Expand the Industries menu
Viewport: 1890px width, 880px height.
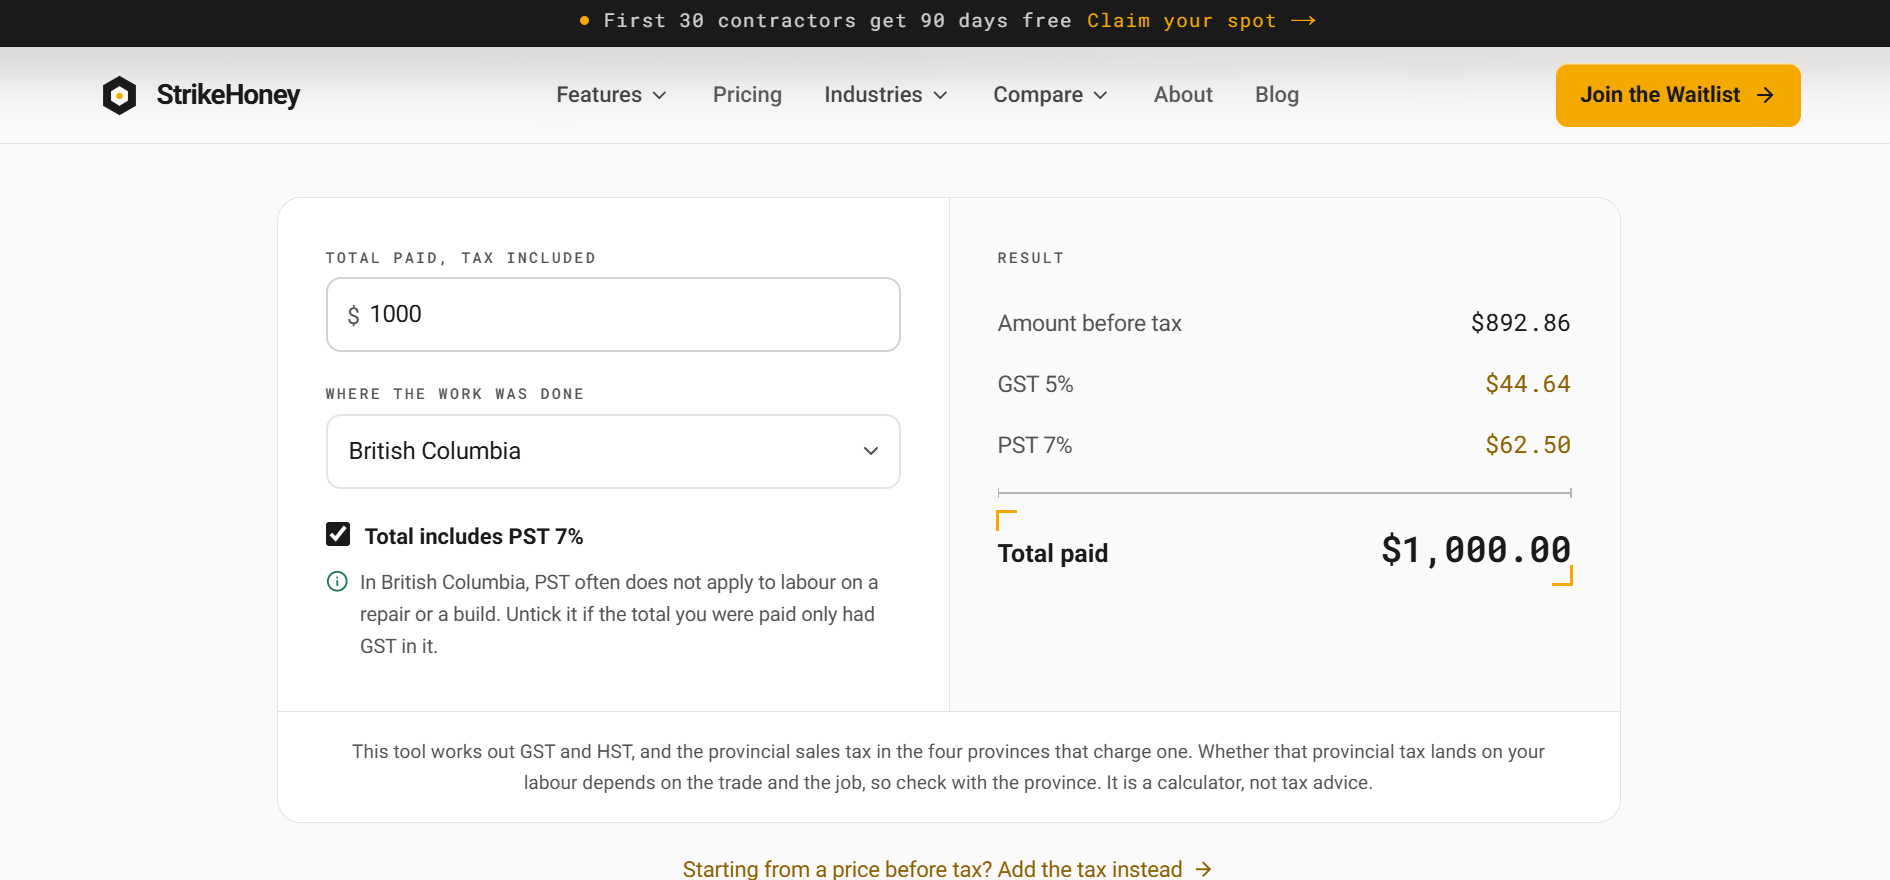point(885,95)
